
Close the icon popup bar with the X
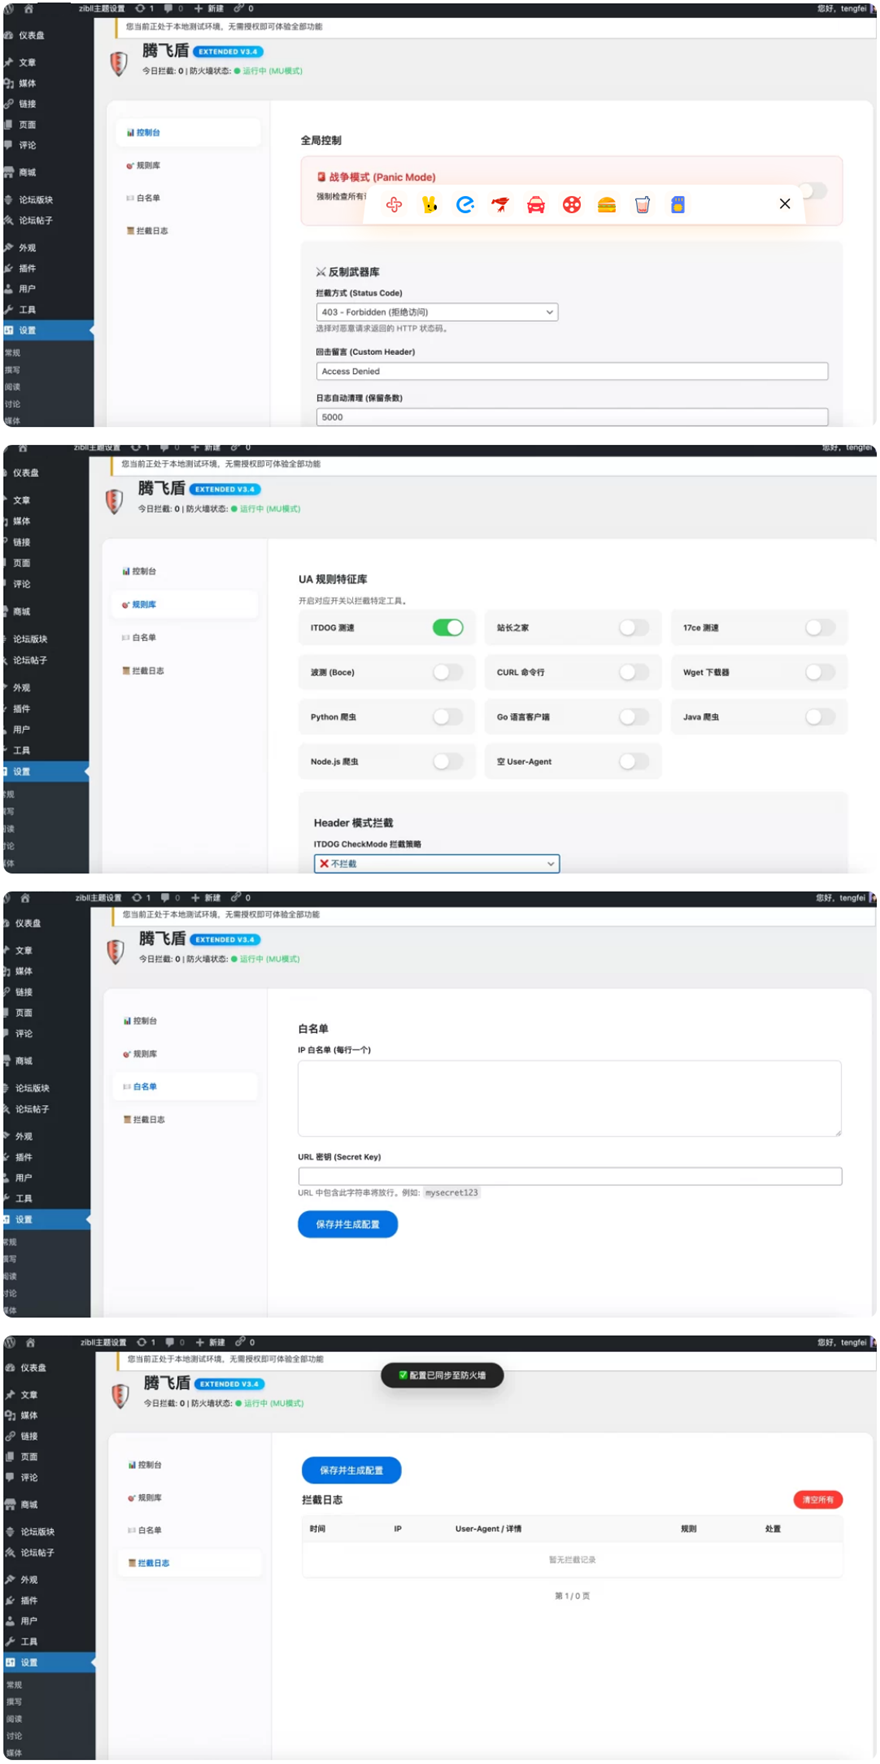[x=785, y=204]
